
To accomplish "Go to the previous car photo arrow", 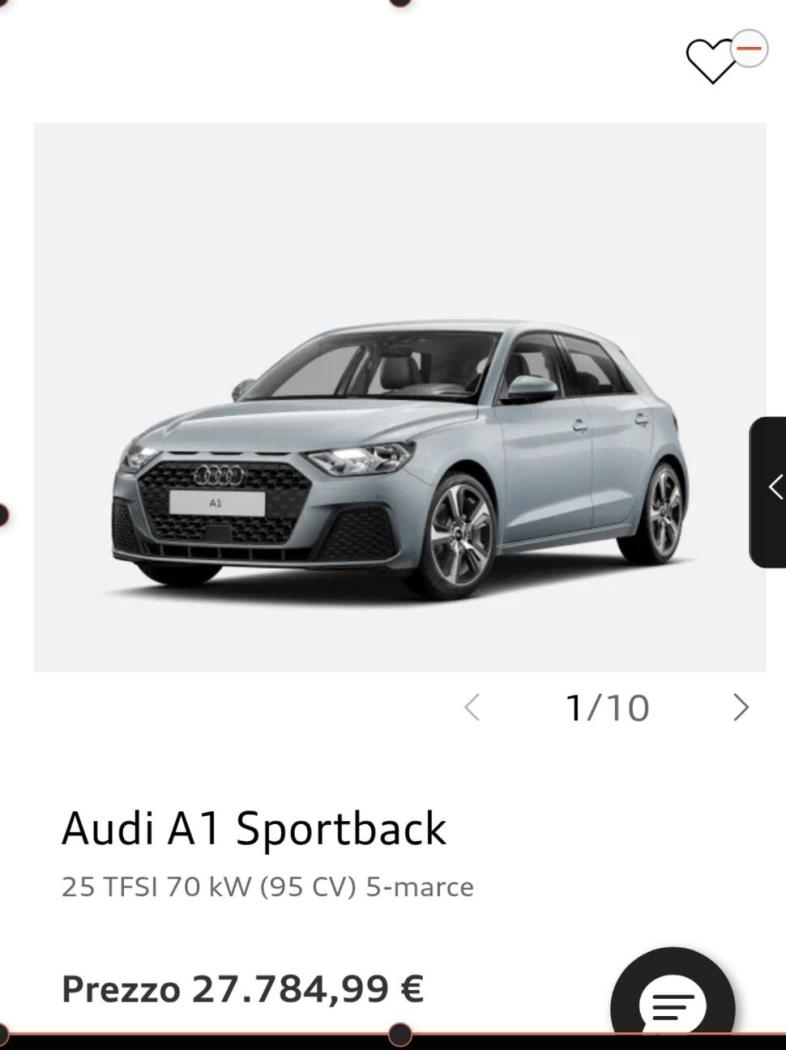I will coord(472,707).
